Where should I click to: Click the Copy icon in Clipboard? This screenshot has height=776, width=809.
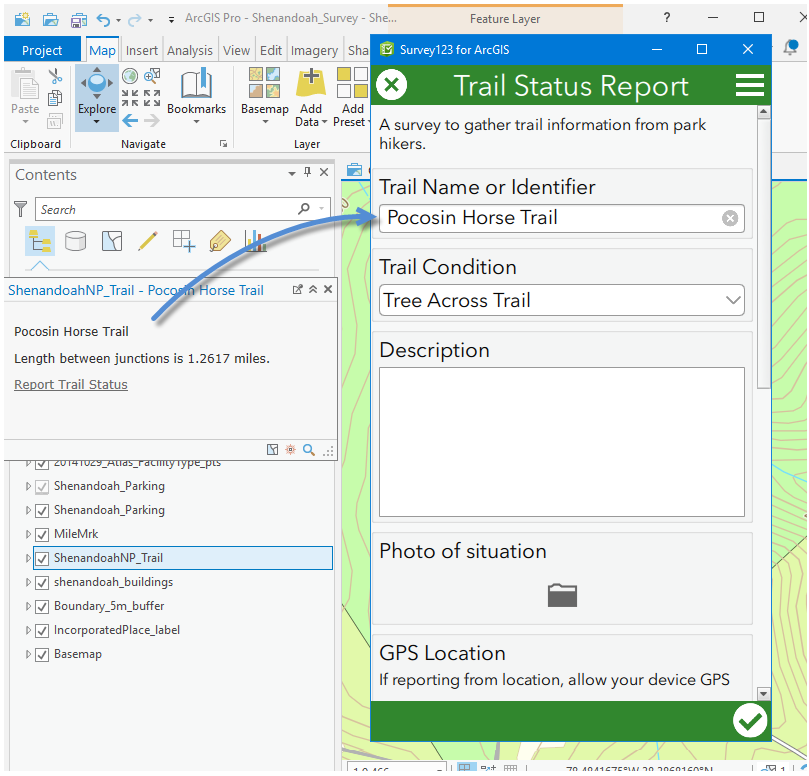(x=55, y=98)
